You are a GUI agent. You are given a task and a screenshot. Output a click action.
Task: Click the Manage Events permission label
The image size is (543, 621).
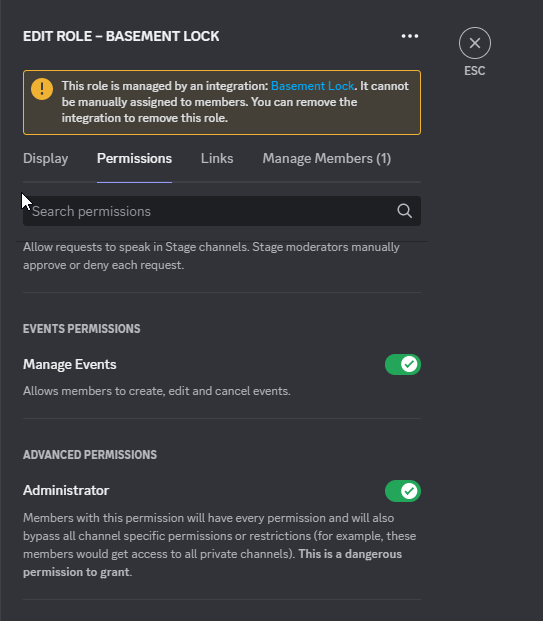click(x=70, y=364)
